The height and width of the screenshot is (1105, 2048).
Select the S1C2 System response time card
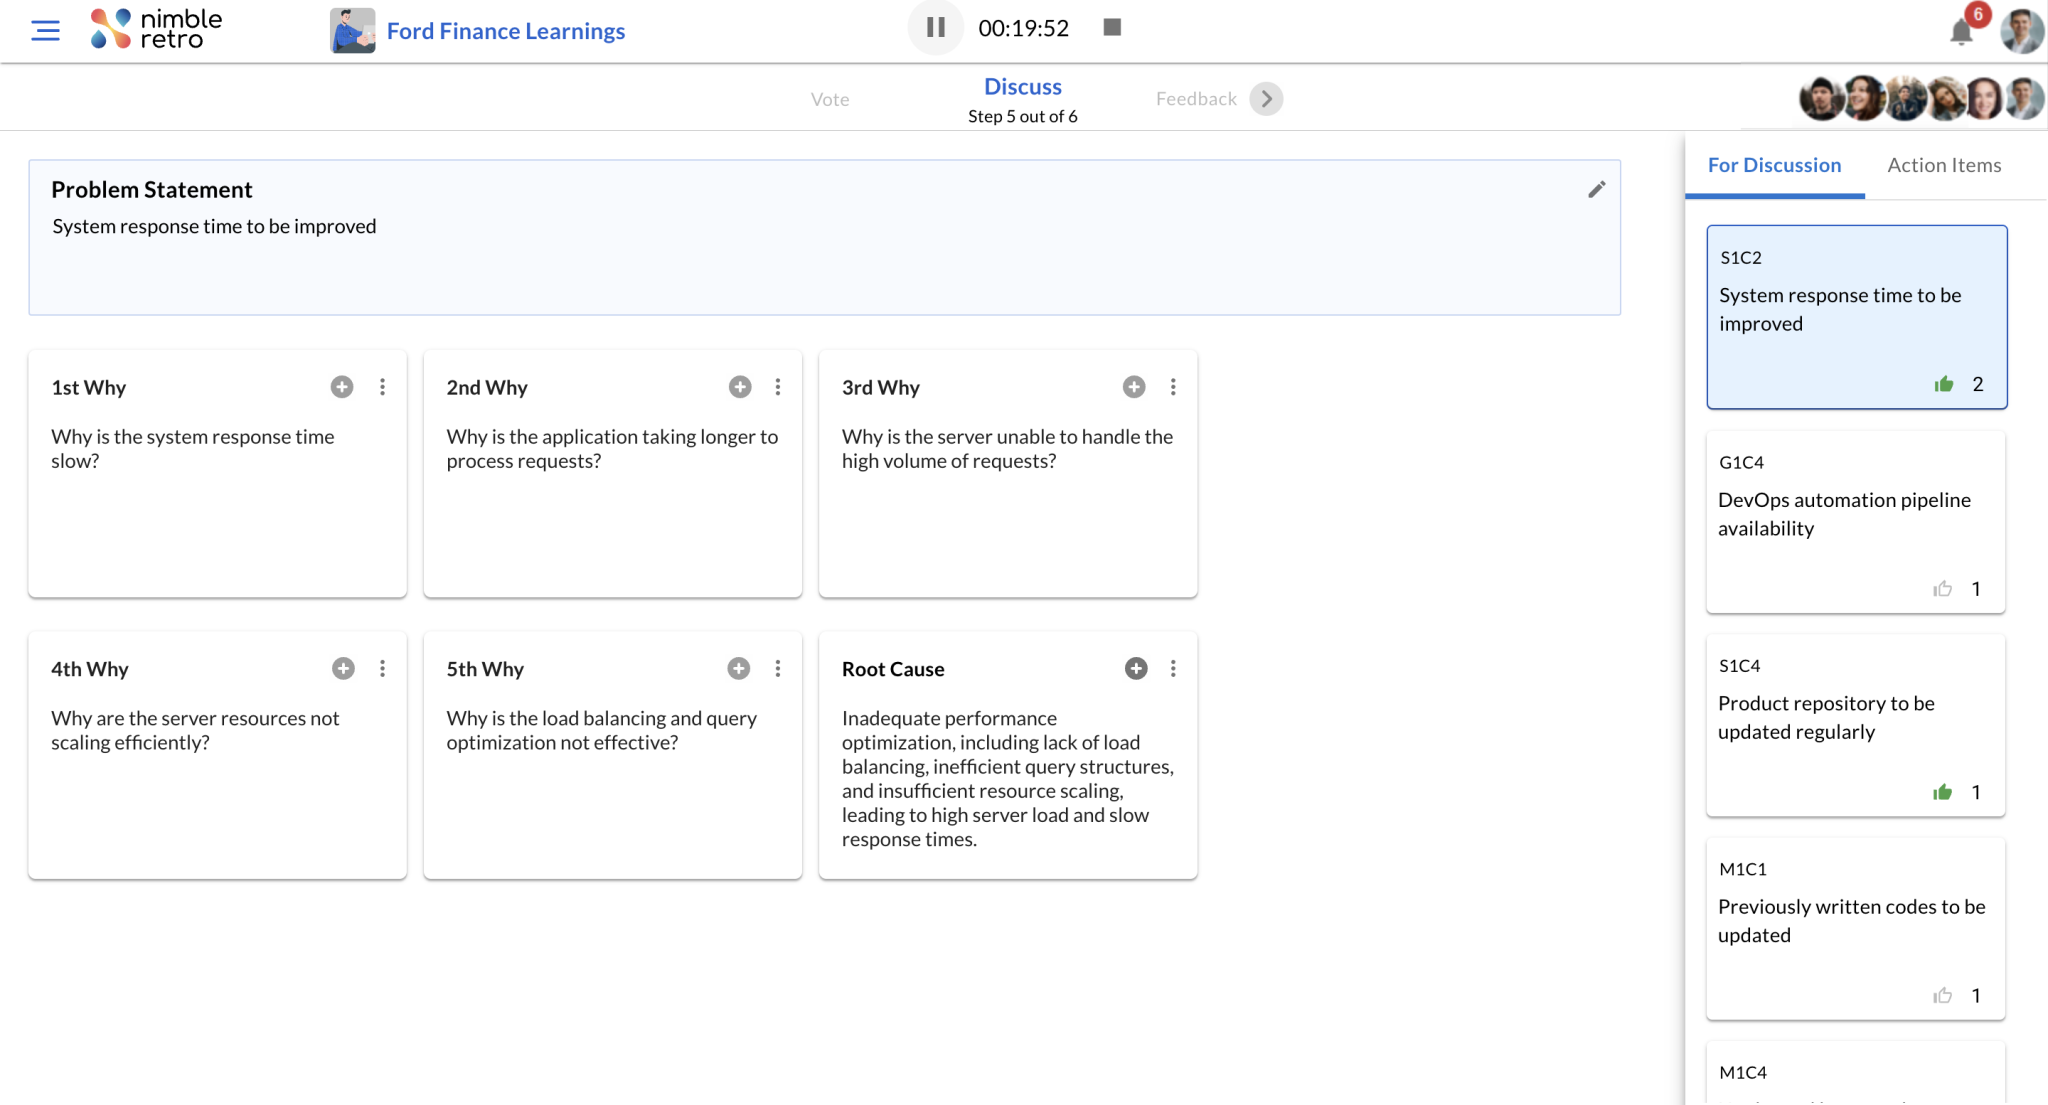pos(1857,316)
